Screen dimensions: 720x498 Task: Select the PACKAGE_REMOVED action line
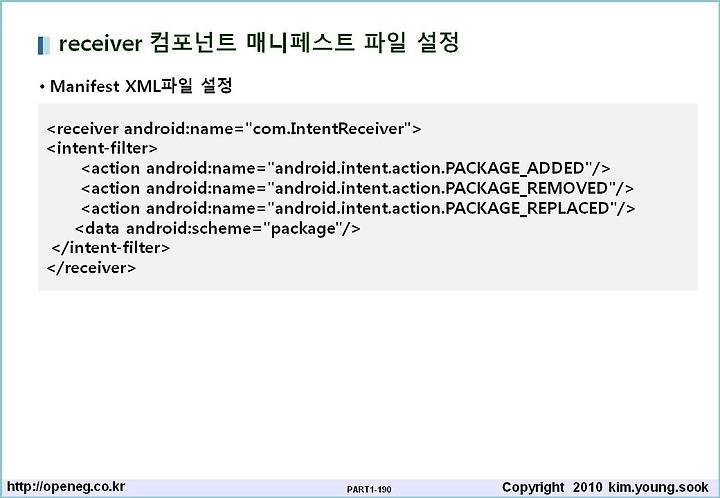pos(357,188)
